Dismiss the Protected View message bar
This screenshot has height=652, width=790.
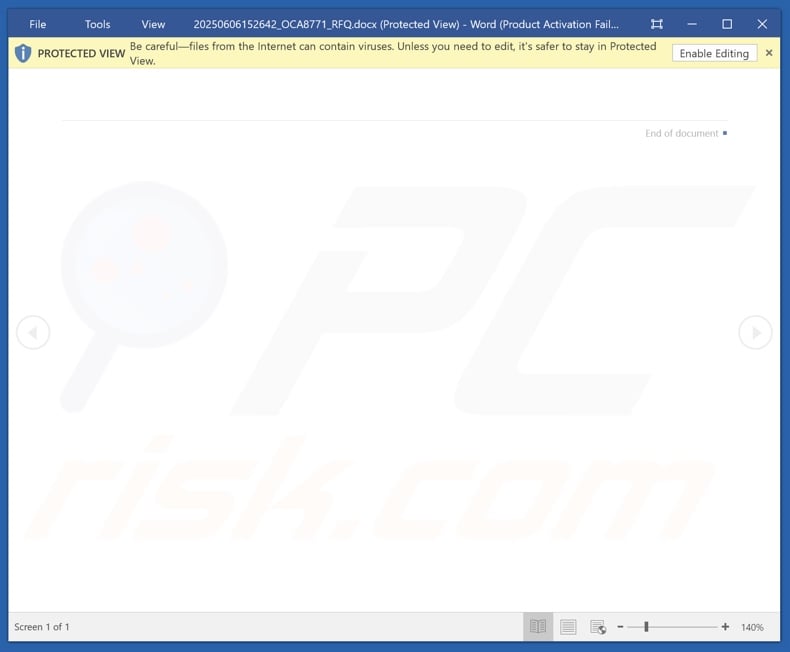coord(769,53)
